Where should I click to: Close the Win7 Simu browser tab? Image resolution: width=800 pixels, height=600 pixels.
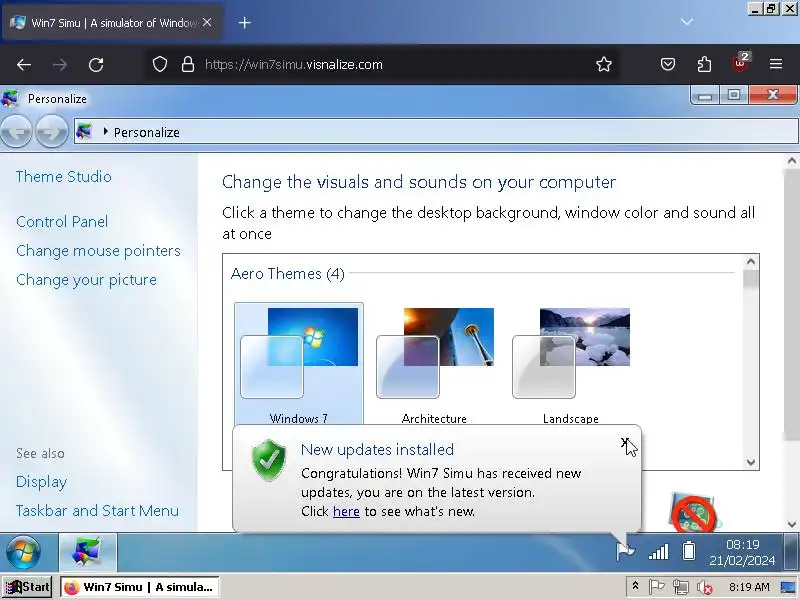click(207, 22)
